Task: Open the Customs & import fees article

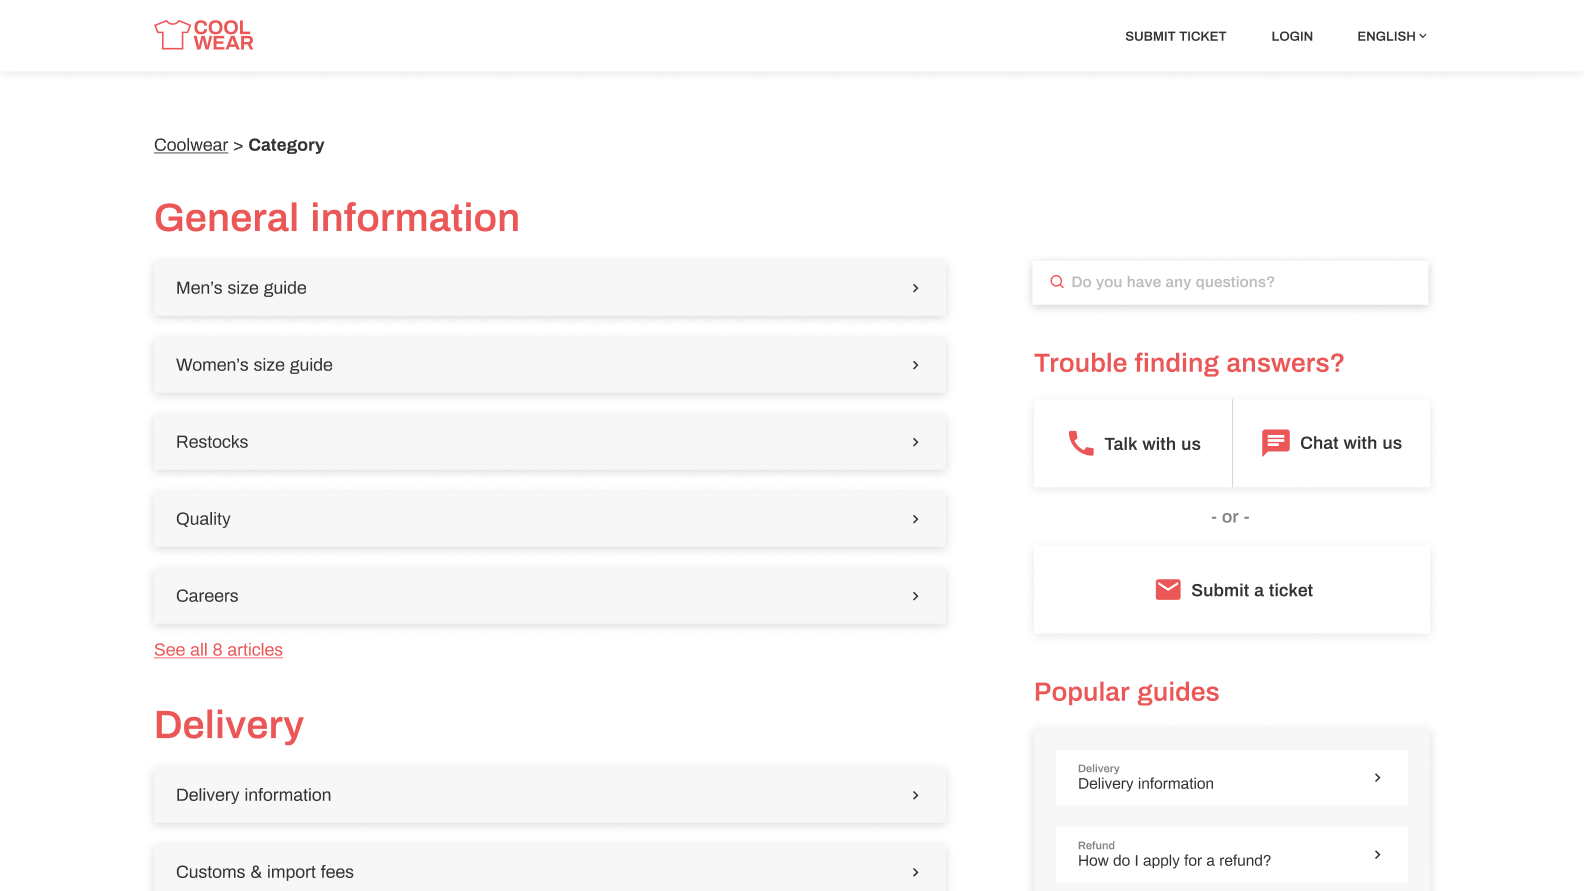Action: pyautogui.click(x=549, y=871)
